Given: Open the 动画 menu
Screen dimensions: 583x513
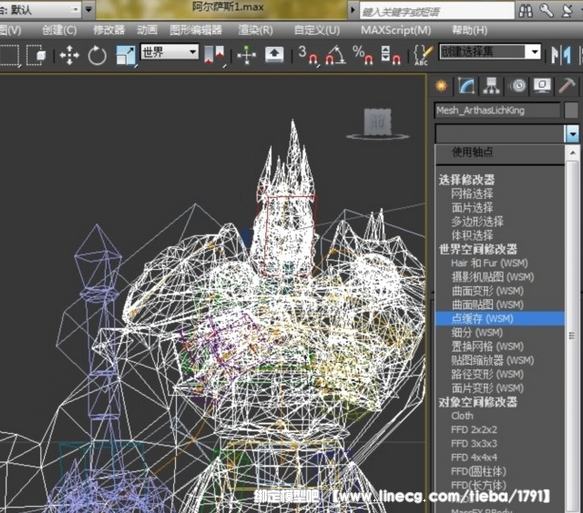Looking at the screenshot, I should (x=147, y=30).
